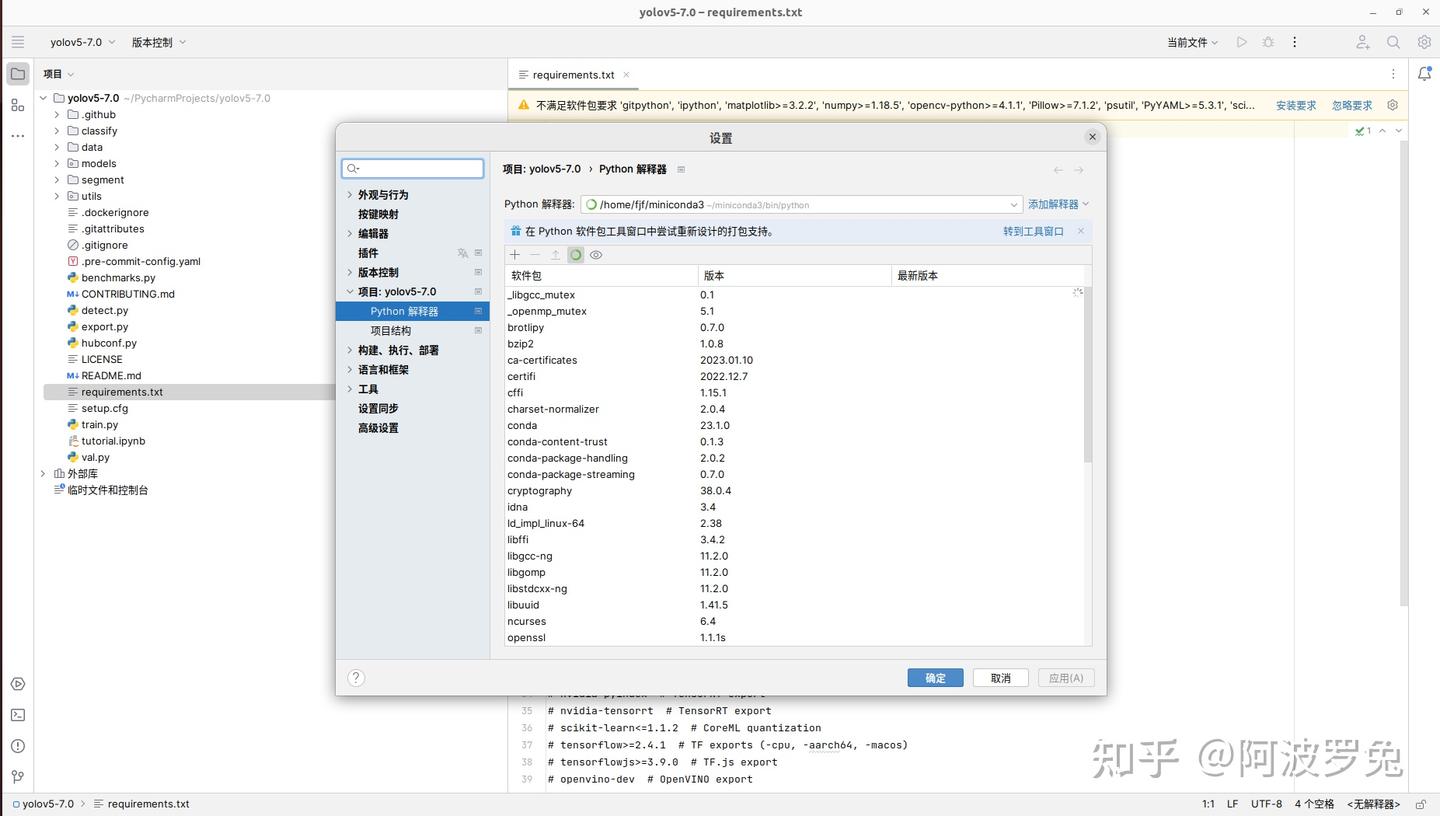Open settings help with the question mark icon

[x=356, y=677]
